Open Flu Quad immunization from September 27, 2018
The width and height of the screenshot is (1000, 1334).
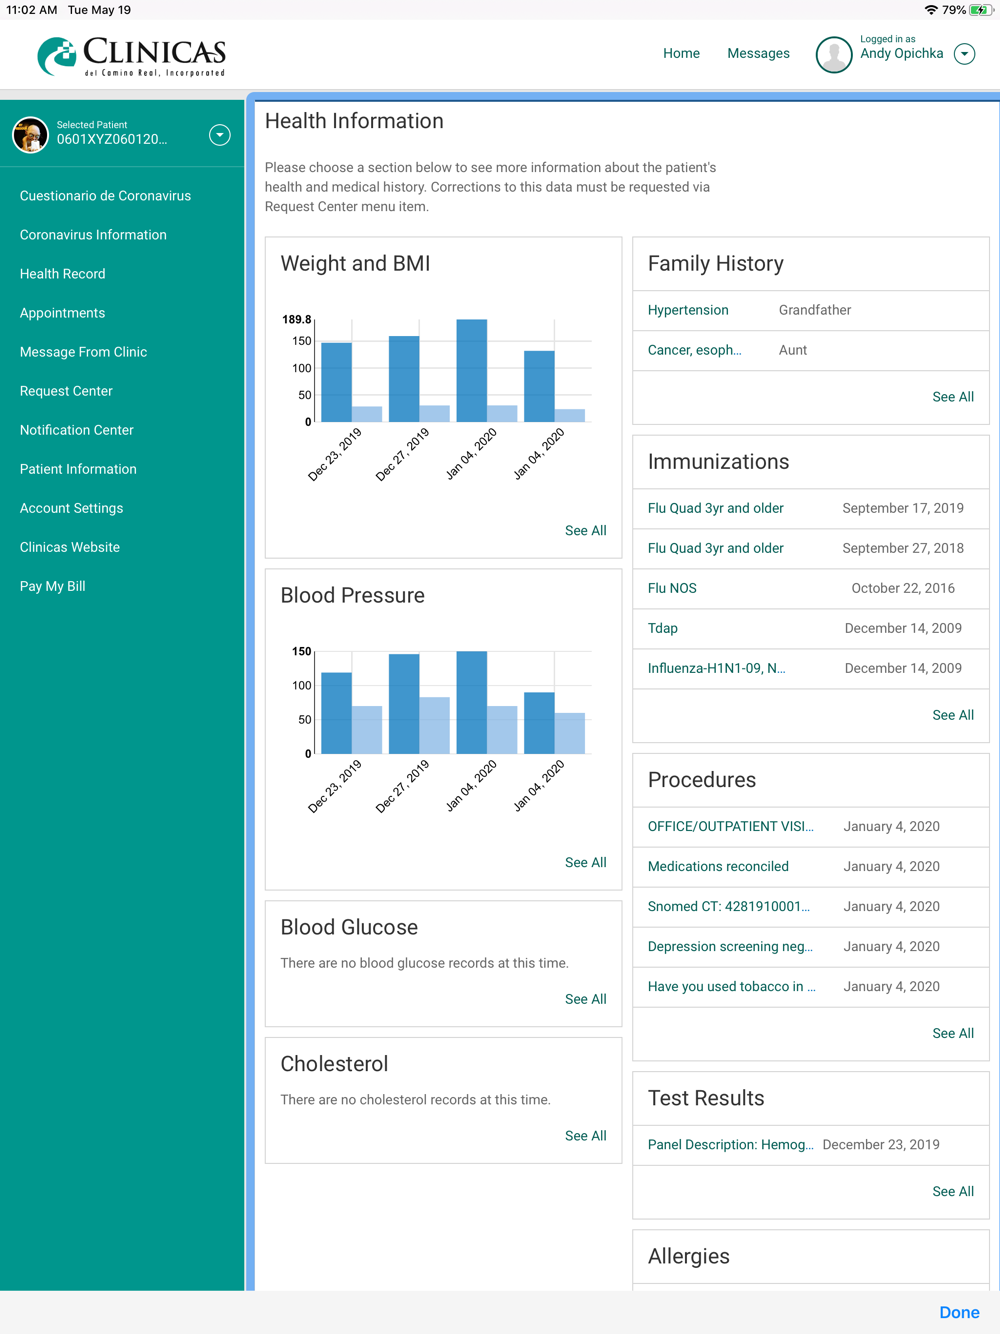(715, 548)
